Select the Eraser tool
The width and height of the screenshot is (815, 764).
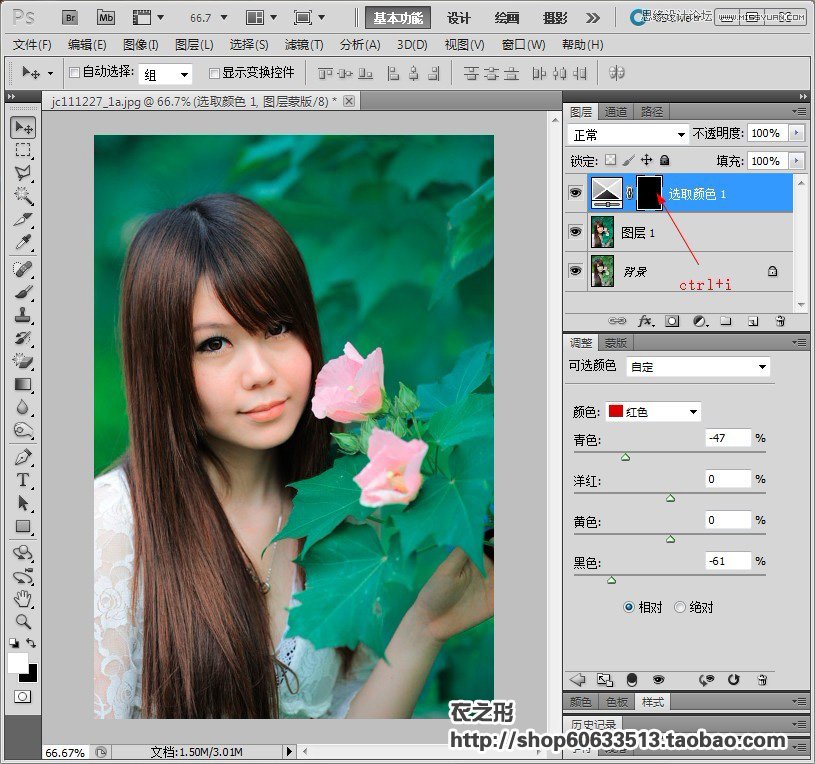pos(23,360)
